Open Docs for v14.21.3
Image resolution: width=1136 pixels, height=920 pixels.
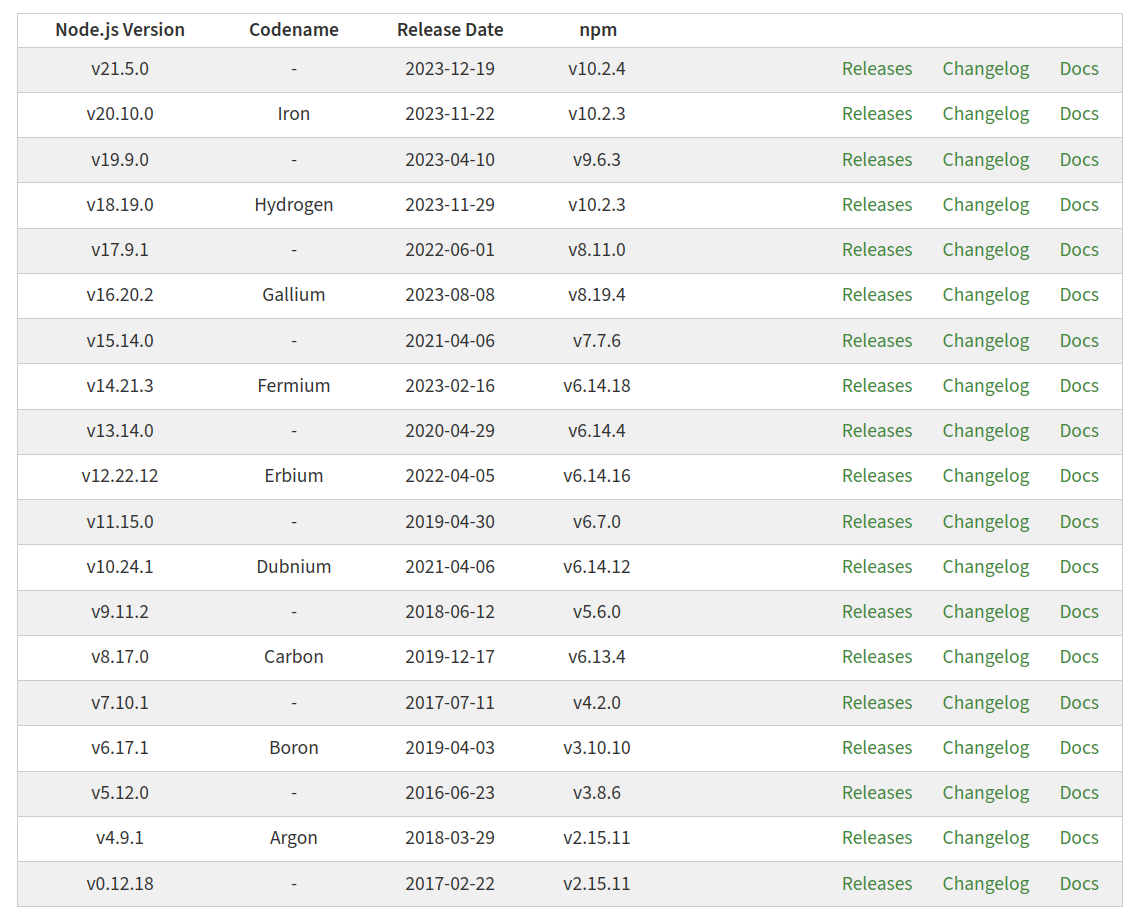(1079, 385)
